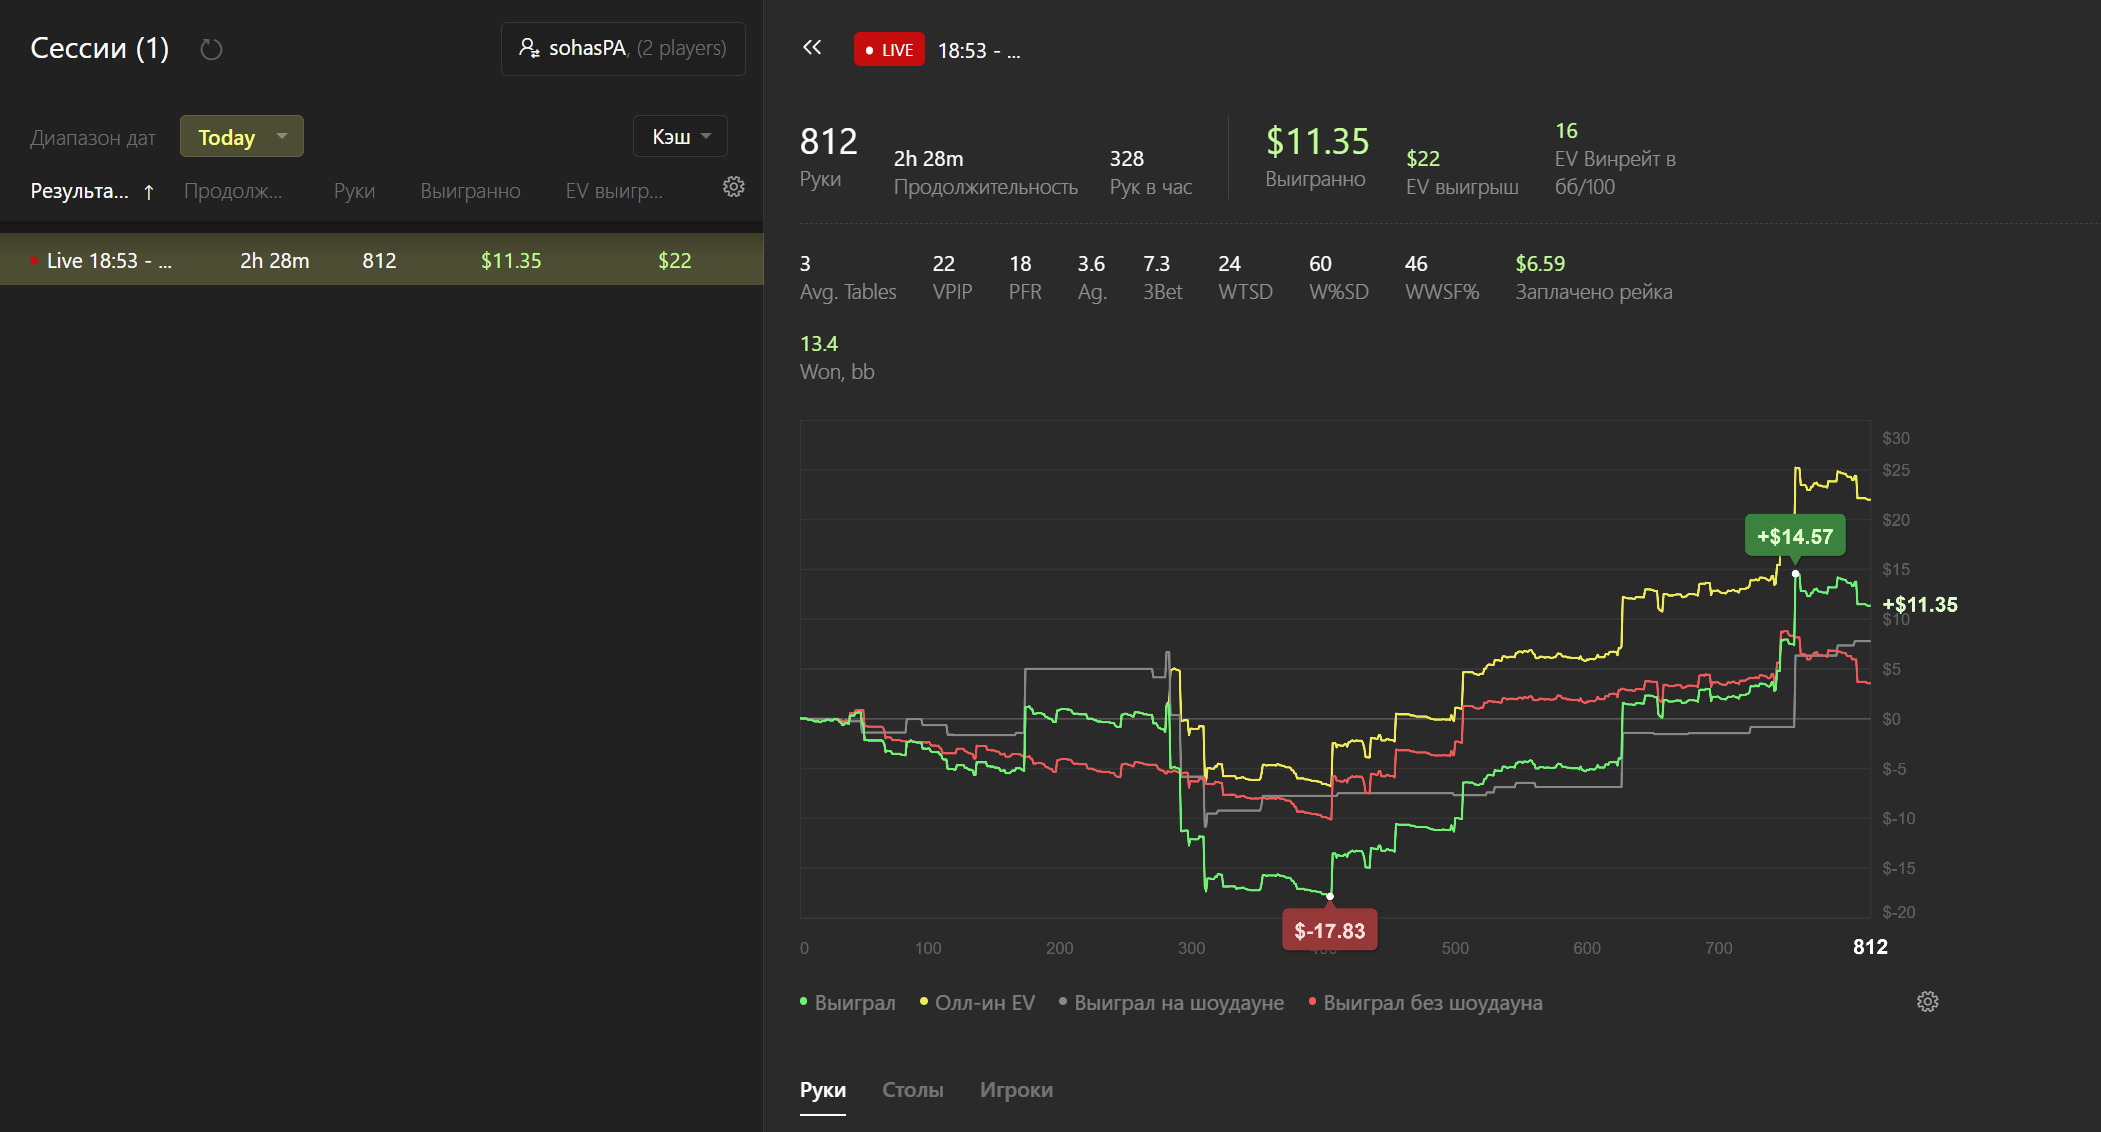Toggle the Олл-ин EV graph line
Screen dimensions: 2101x1132
point(977,1003)
